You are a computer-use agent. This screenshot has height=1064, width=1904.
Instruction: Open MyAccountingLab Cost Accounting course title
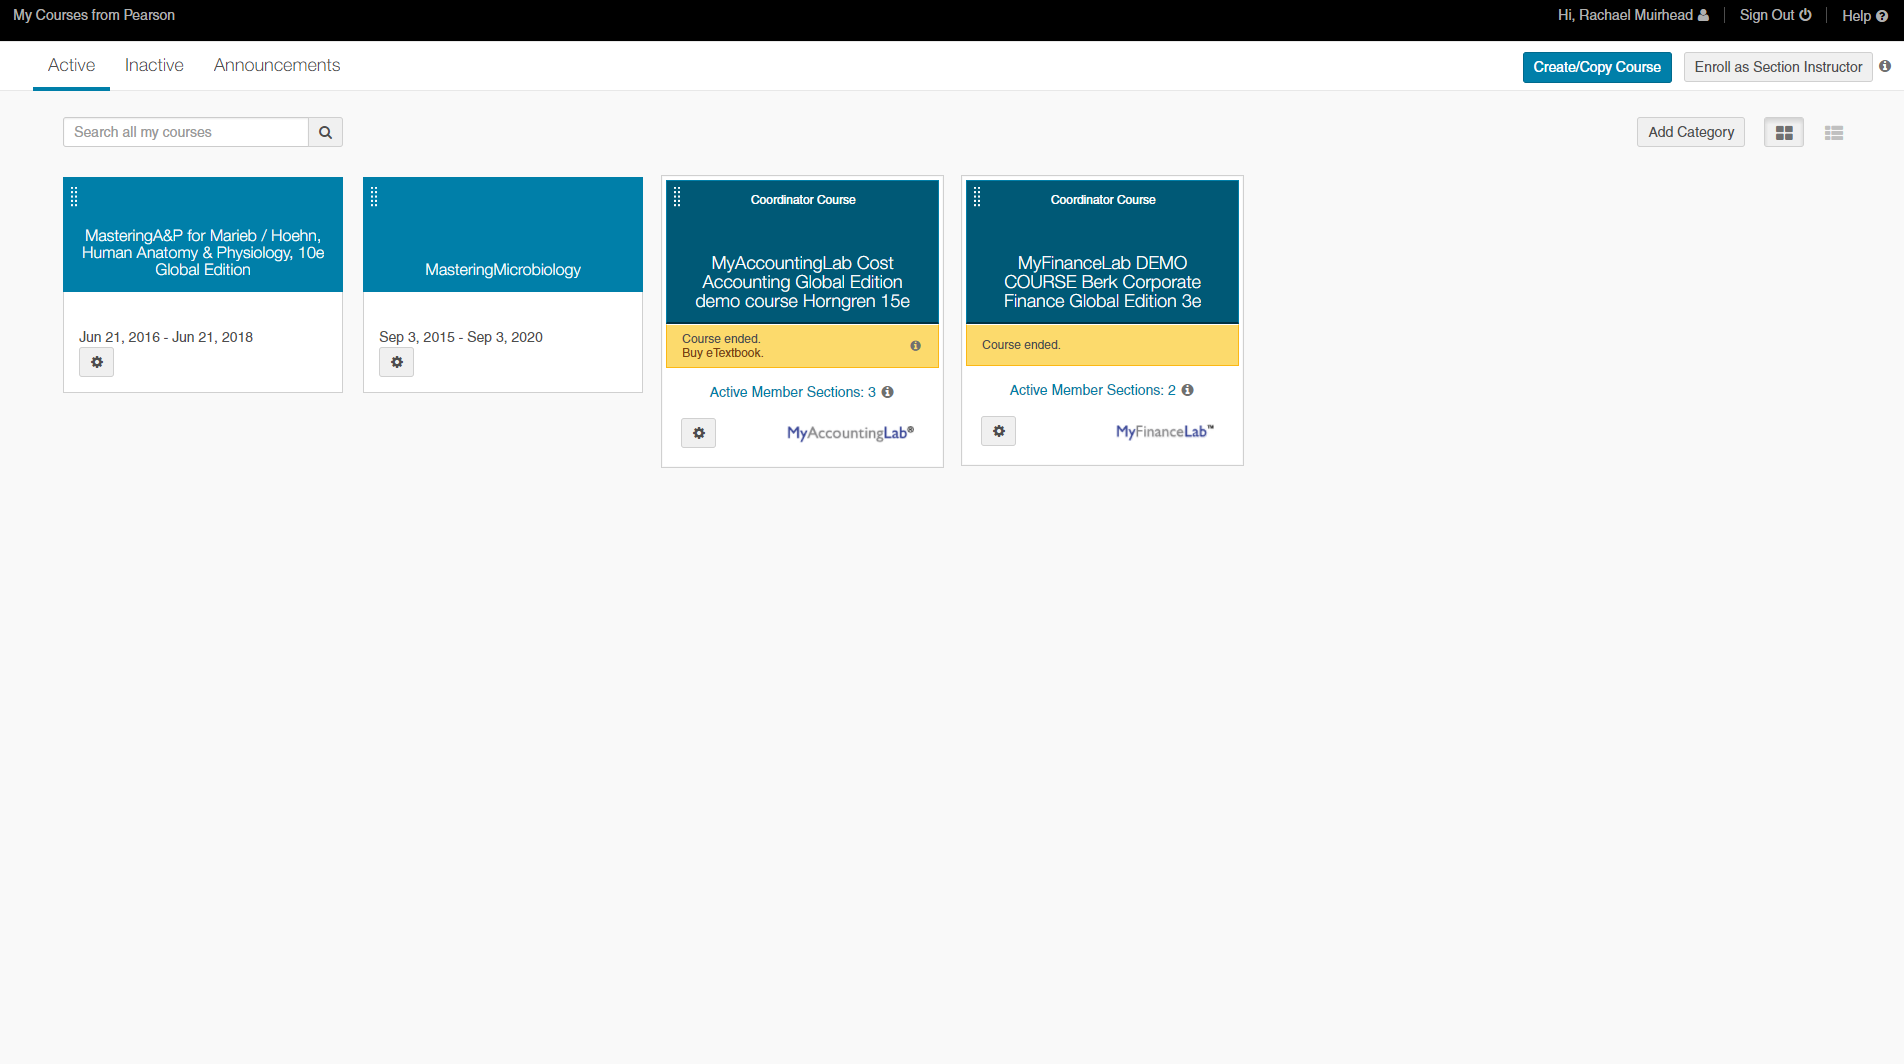802,282
